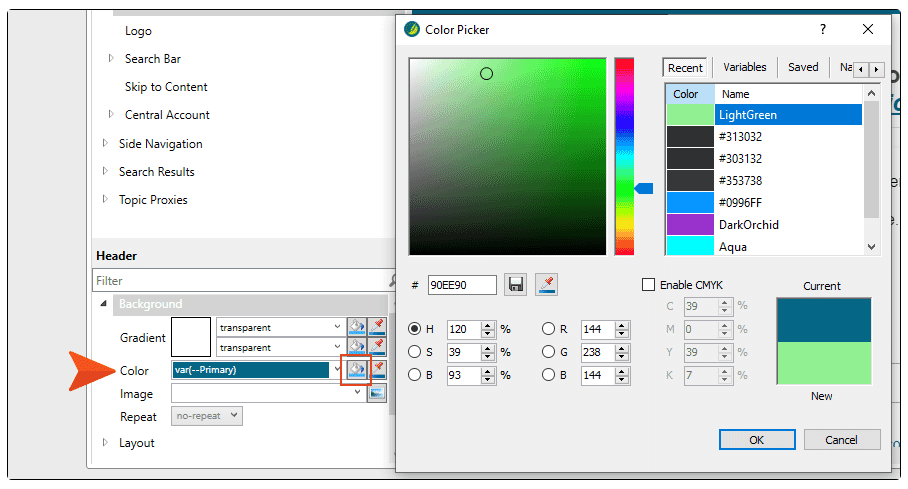Click the save color floppy disk icon
This screenshot has width=908, height=489.
point(515,284)
